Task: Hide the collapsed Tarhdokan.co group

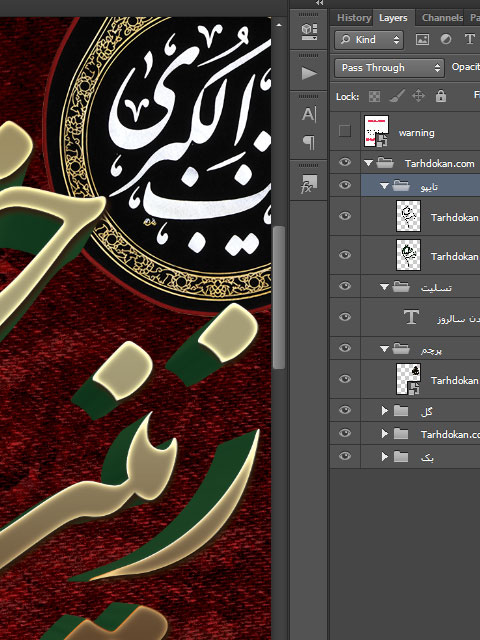Action: click(345, 433)
